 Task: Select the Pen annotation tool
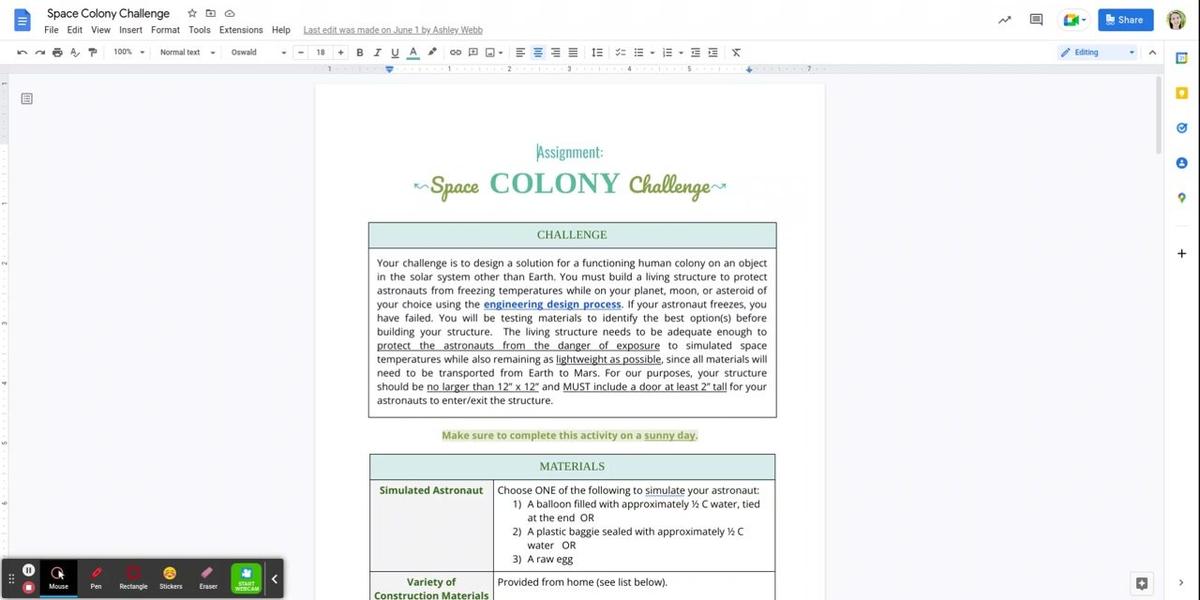(x=96, y=577)
